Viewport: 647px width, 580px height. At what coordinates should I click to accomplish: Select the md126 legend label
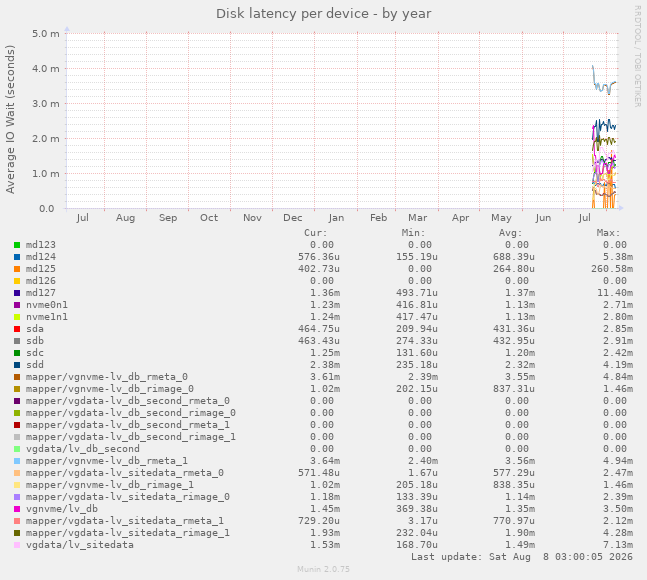(40, 281)
